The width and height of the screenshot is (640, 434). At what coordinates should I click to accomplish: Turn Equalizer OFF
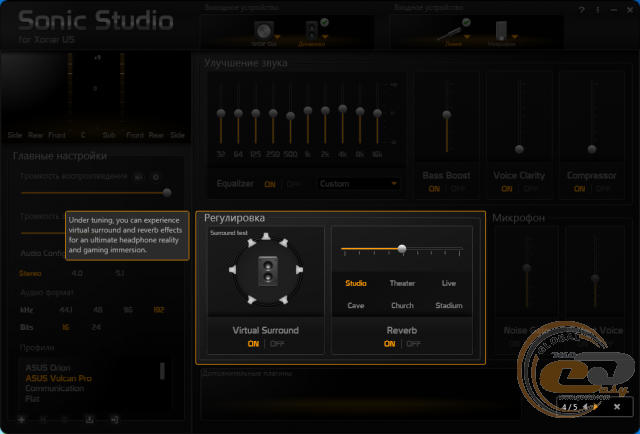(293, 185)
